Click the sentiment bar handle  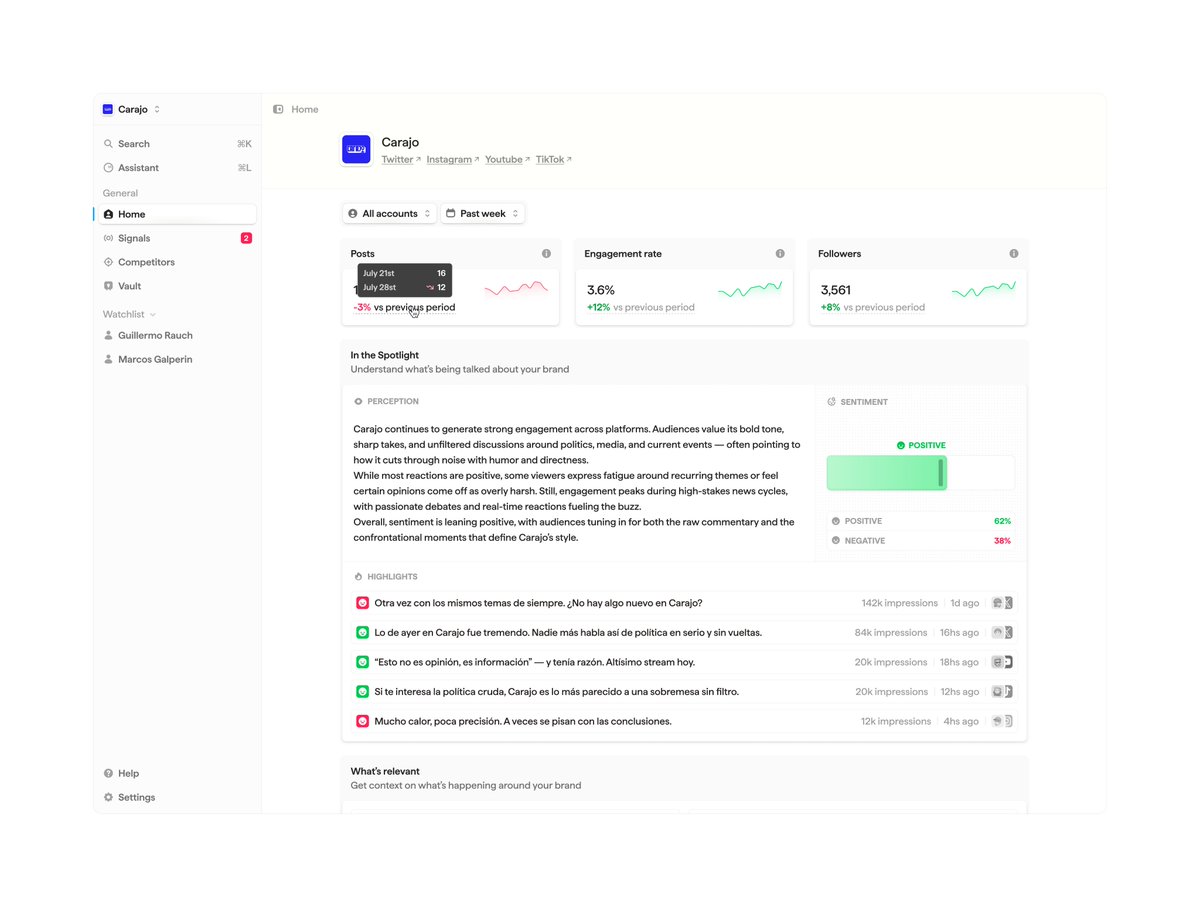[x=941, y=473]
